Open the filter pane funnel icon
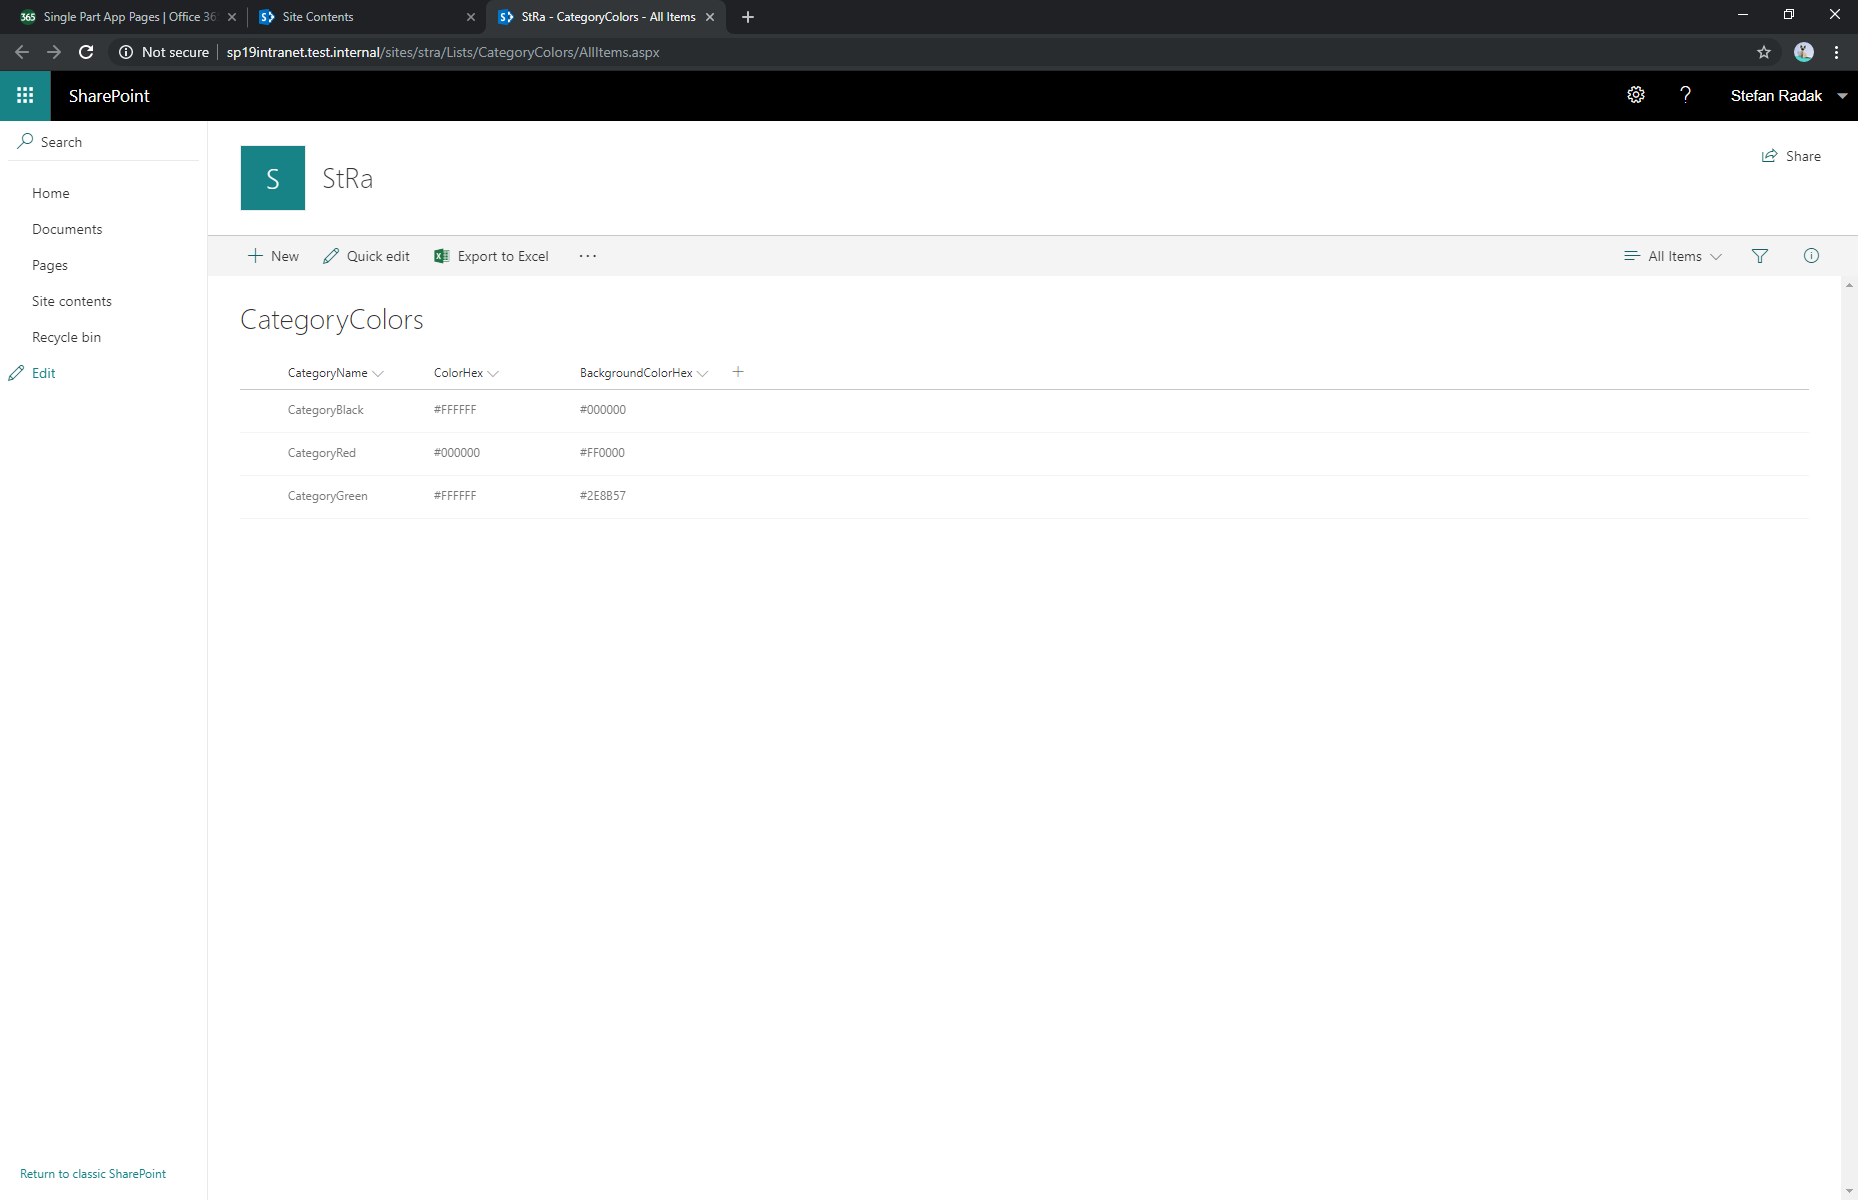Image resolution: width=1858 pixels, height=1200 pixels. pyautogui.click(x=1760, y=256)
